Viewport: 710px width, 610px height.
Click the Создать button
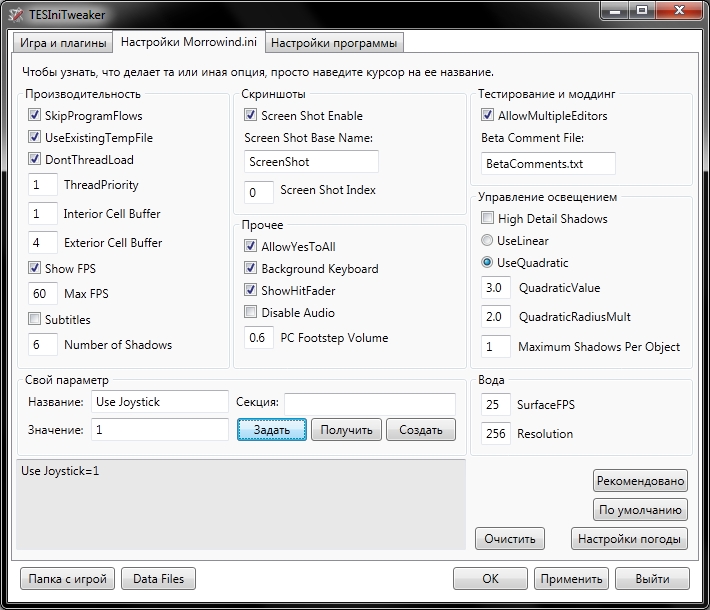[x=421, y=430]
